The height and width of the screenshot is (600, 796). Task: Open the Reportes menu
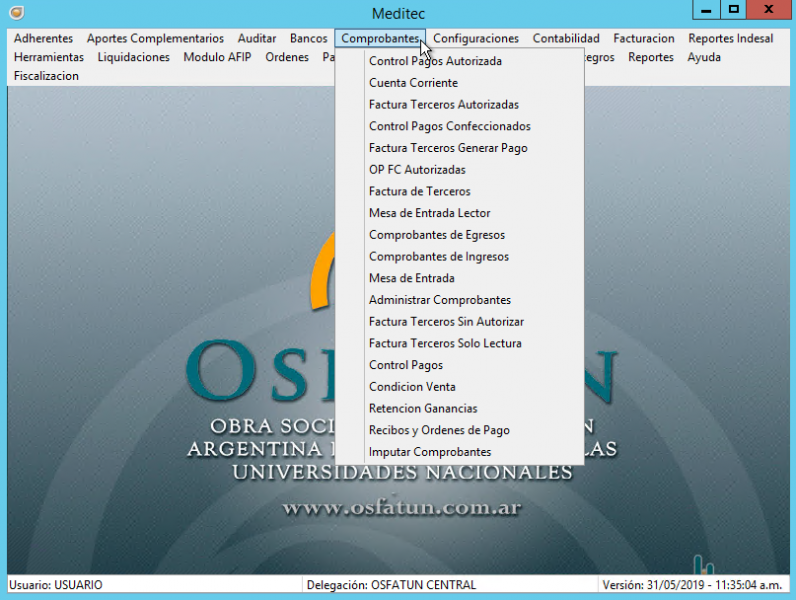[651, 57]
